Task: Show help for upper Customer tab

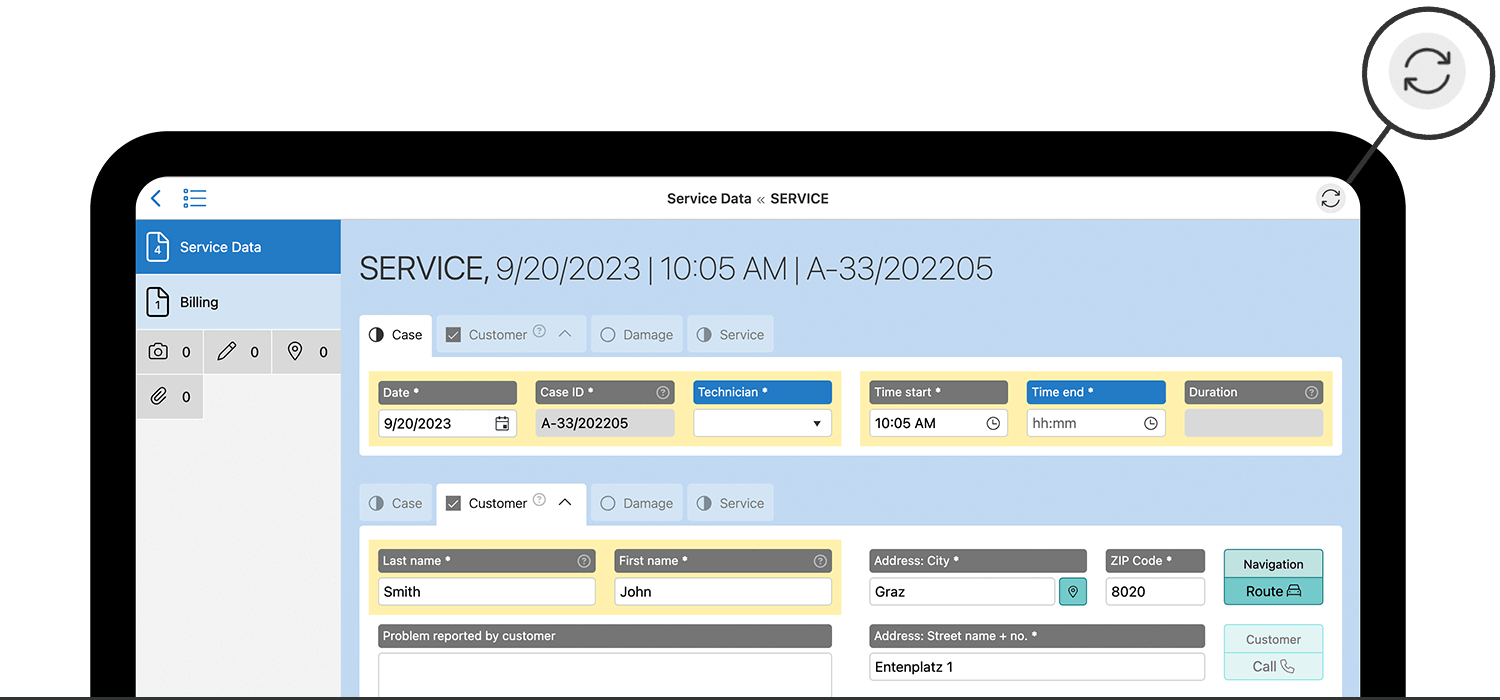Action: [539, 331]
